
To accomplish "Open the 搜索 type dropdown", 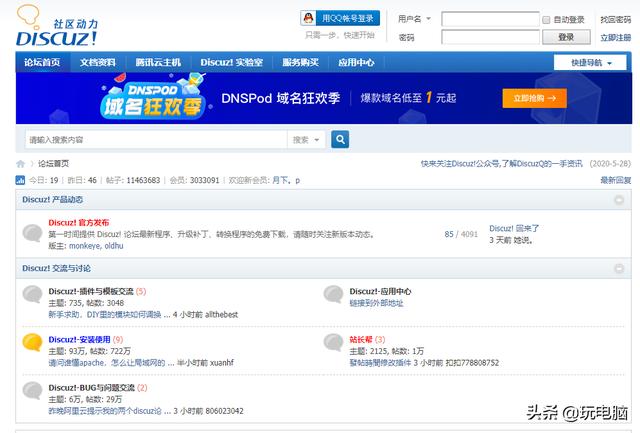I will click(x=306, y=140).
